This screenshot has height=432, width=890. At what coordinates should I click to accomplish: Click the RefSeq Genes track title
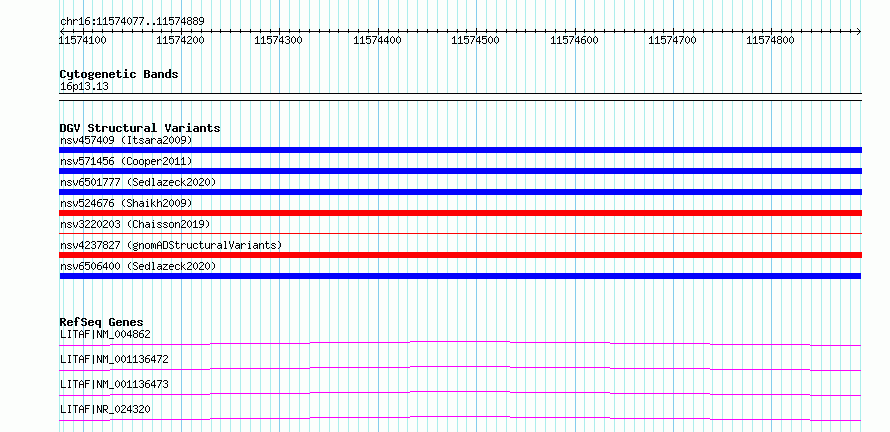pyautogui.click(x=102, y=322)
